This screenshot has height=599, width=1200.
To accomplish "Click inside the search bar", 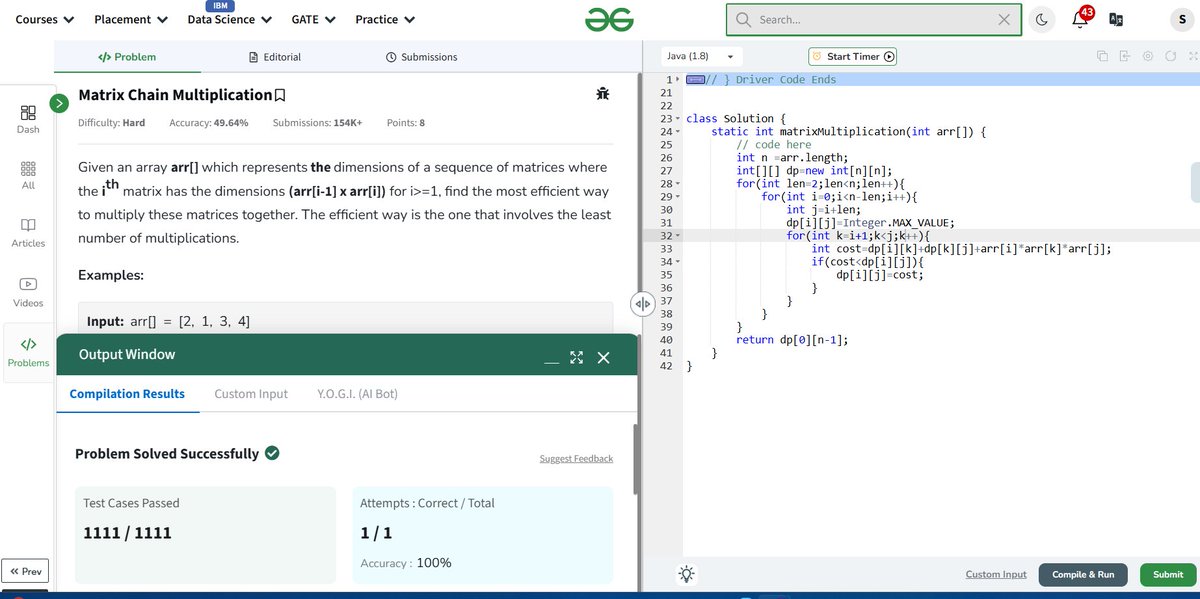I will pyautogui.click(x=875, y=19).
